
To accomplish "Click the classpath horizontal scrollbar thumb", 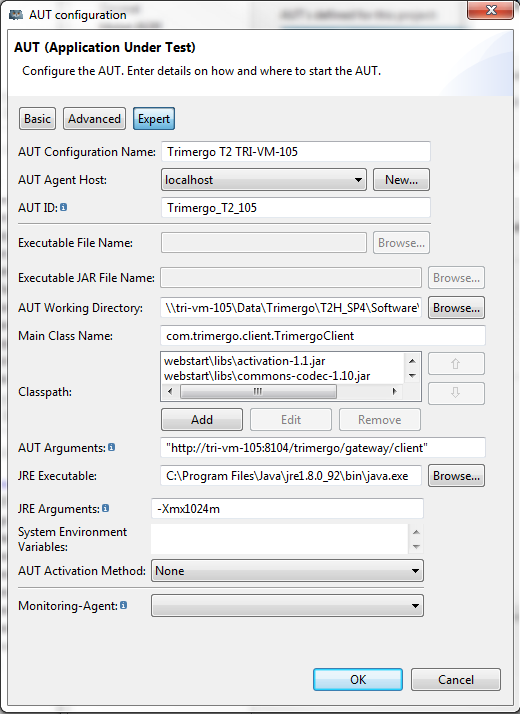I will point(258,391).
